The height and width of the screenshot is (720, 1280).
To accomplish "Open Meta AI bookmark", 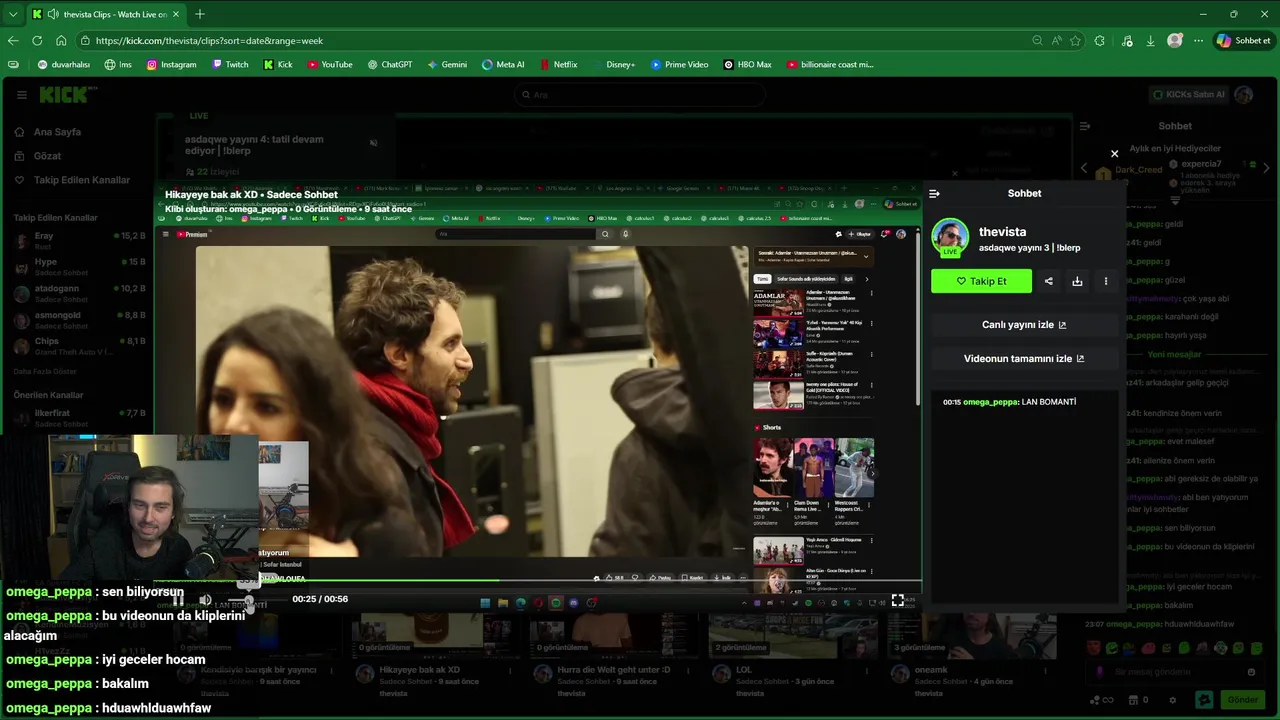I will 502,65.
